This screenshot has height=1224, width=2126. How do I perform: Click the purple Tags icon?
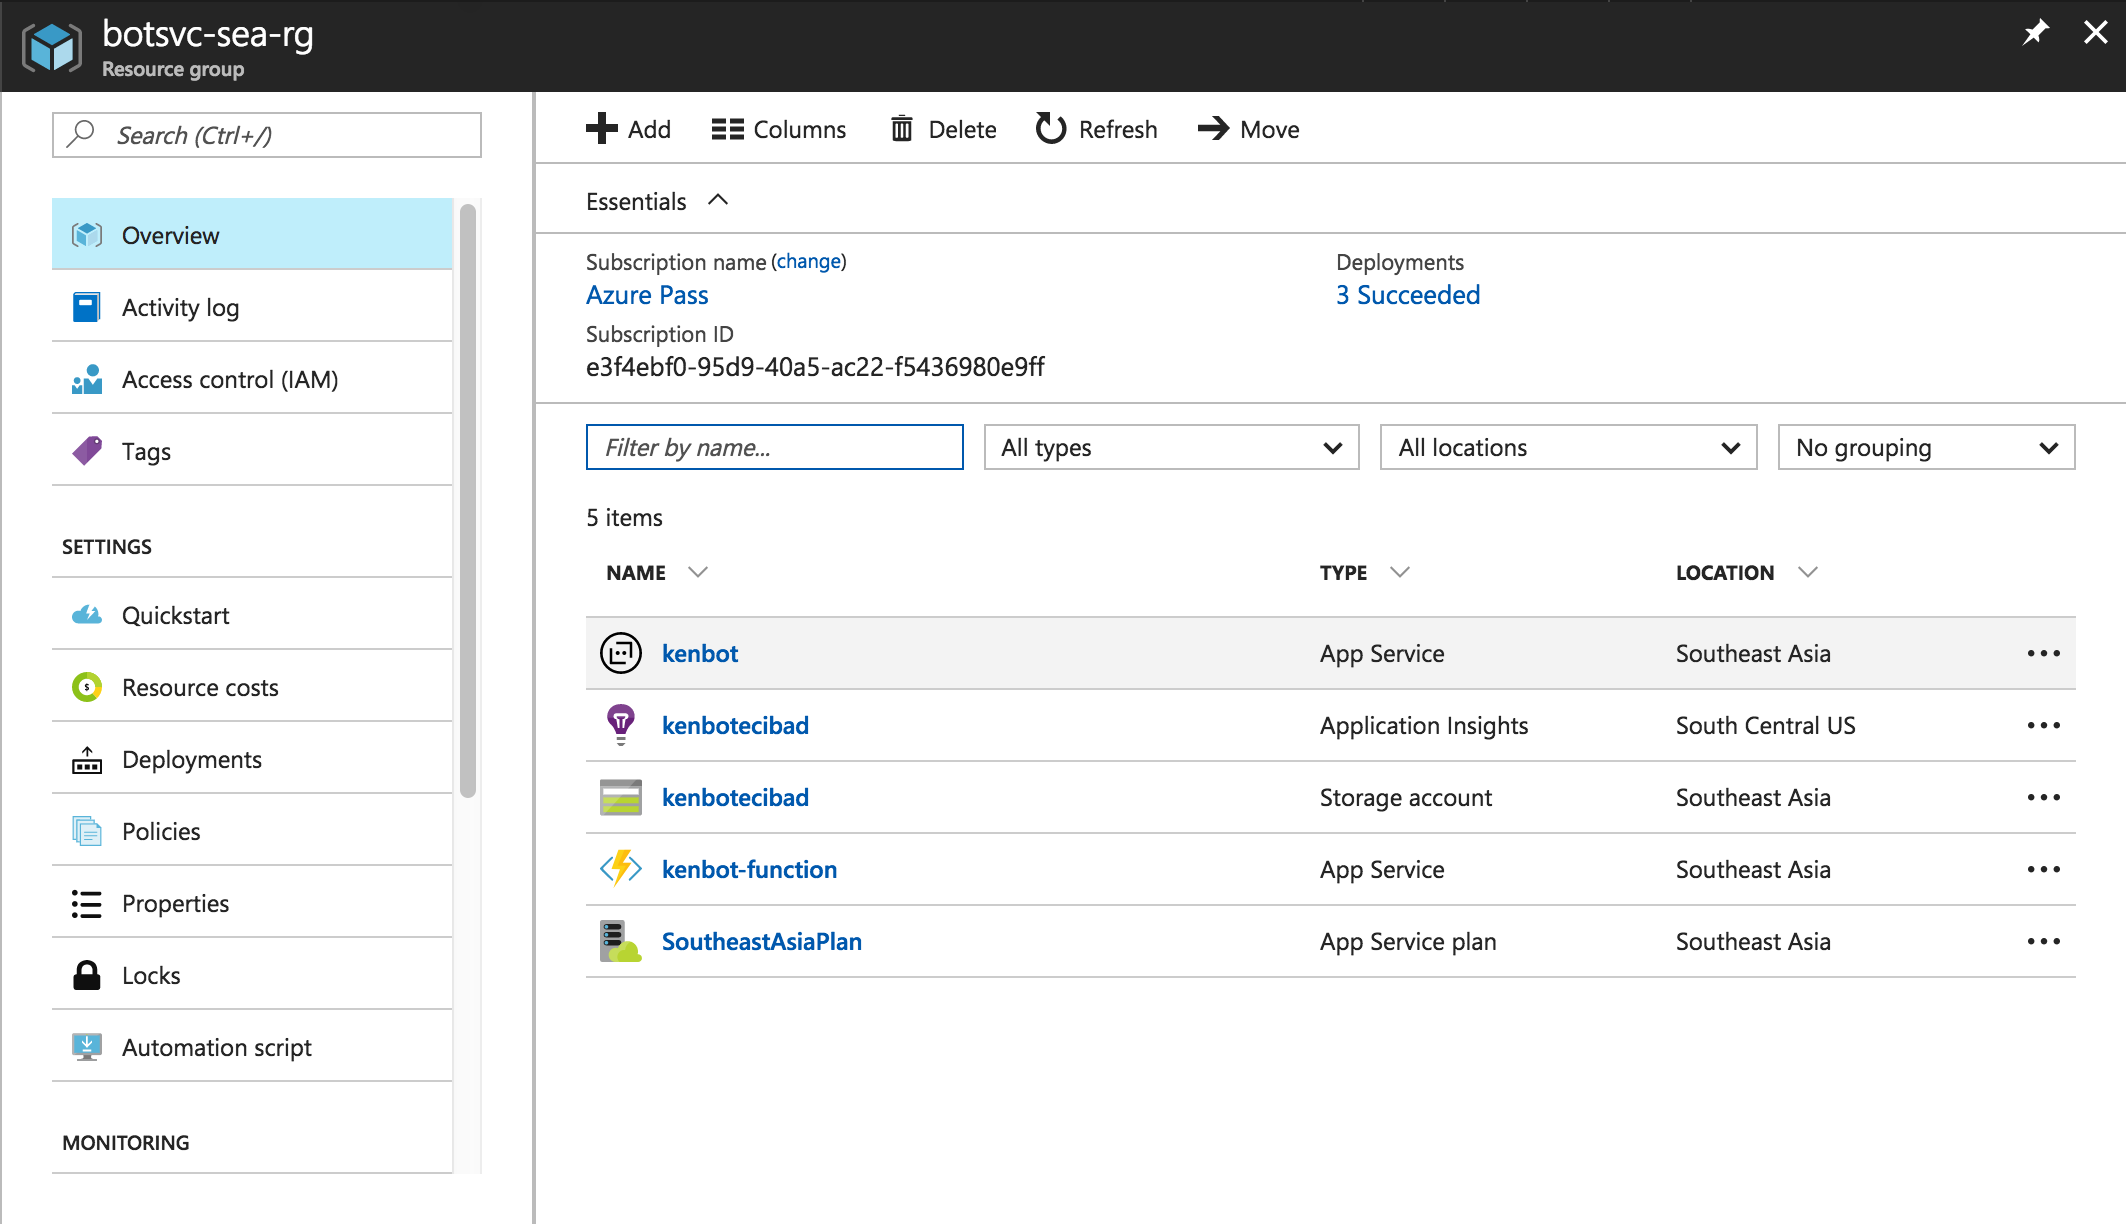pos(87,451)
